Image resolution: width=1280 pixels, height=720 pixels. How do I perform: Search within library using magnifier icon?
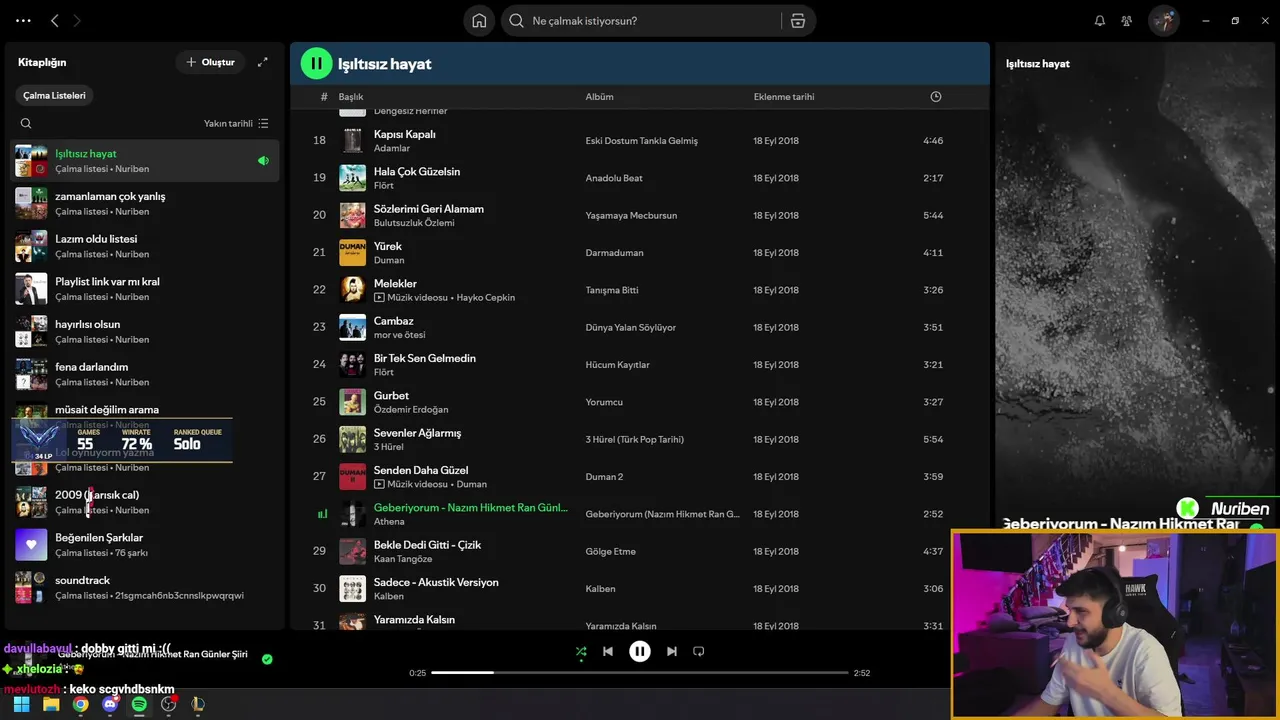[26, 124]
